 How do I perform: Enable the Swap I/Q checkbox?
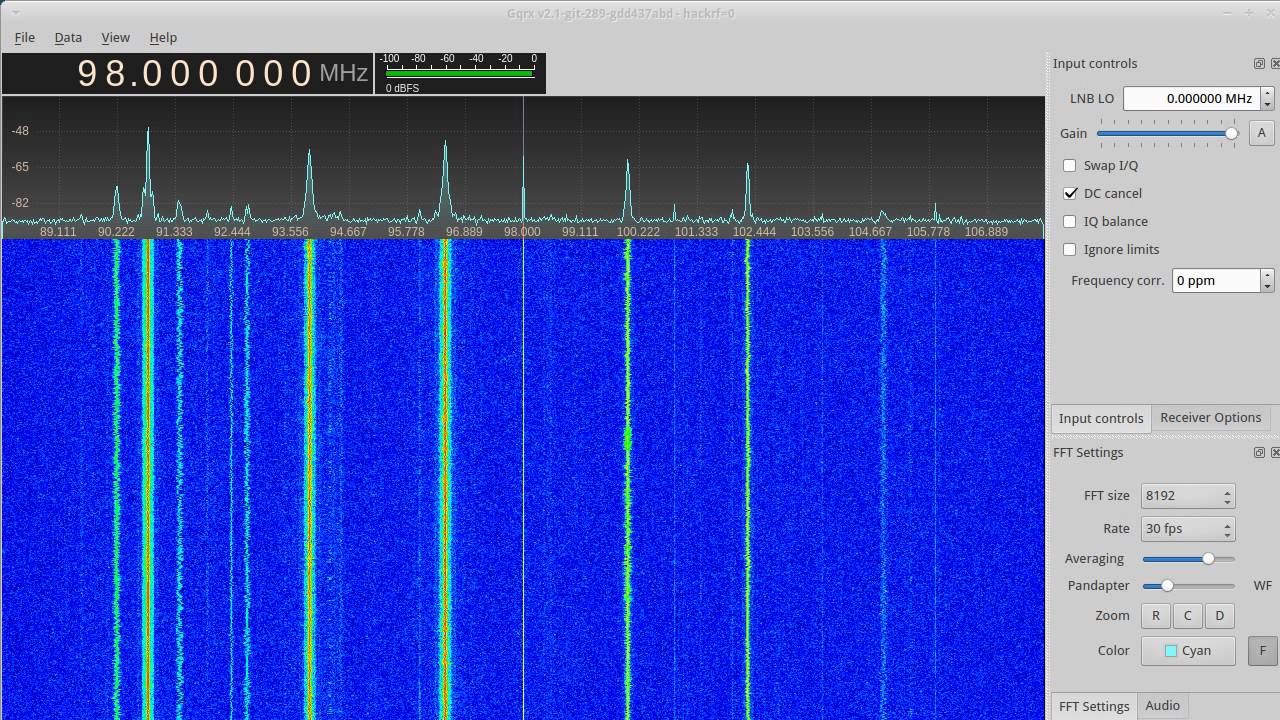(x=1070, y=165)
